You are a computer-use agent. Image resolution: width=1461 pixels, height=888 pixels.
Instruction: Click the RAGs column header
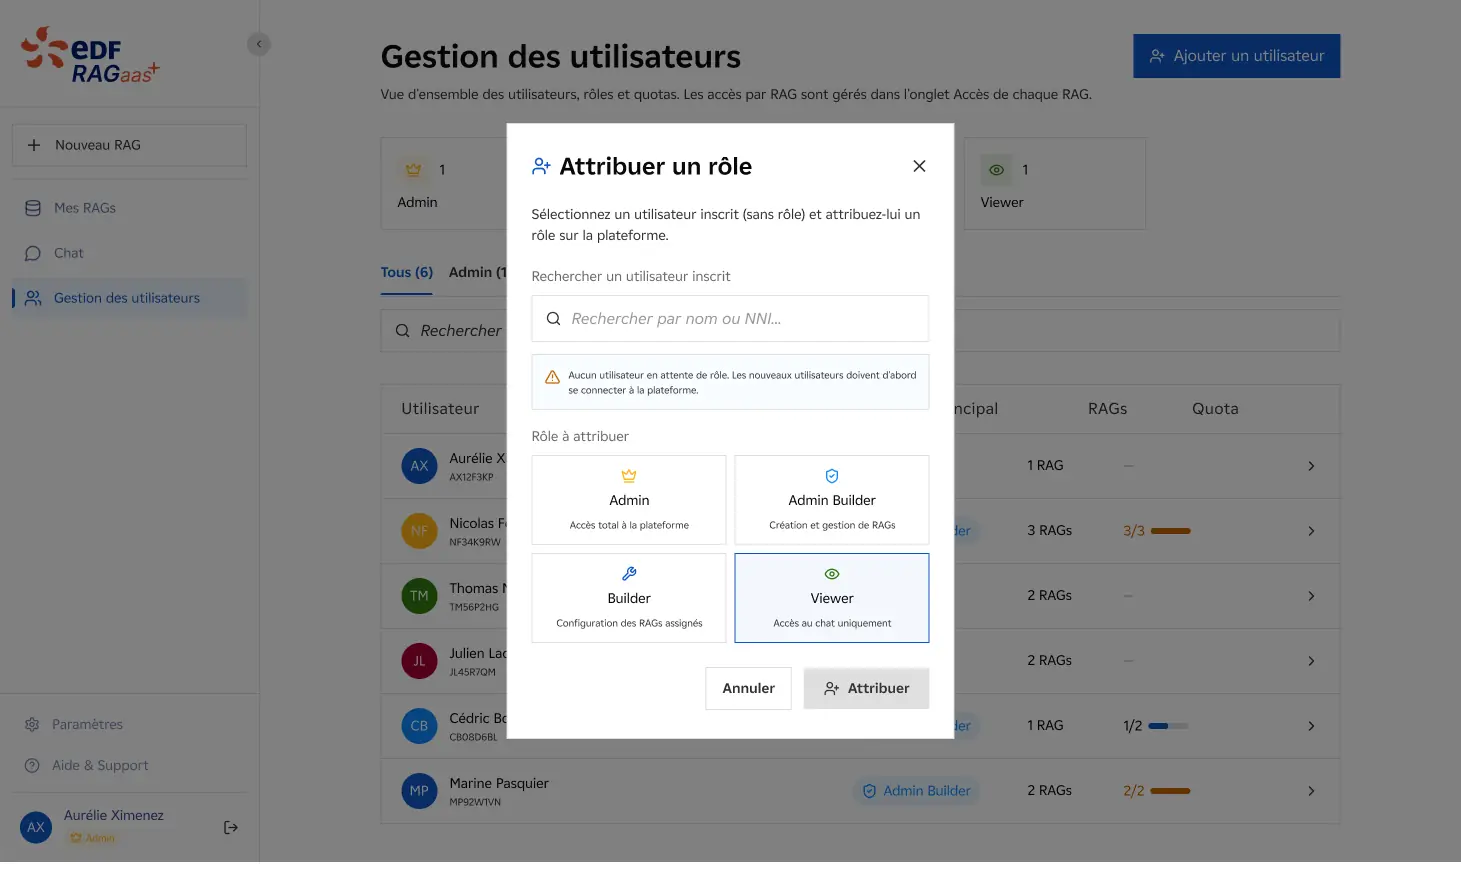click(1107, 409)
